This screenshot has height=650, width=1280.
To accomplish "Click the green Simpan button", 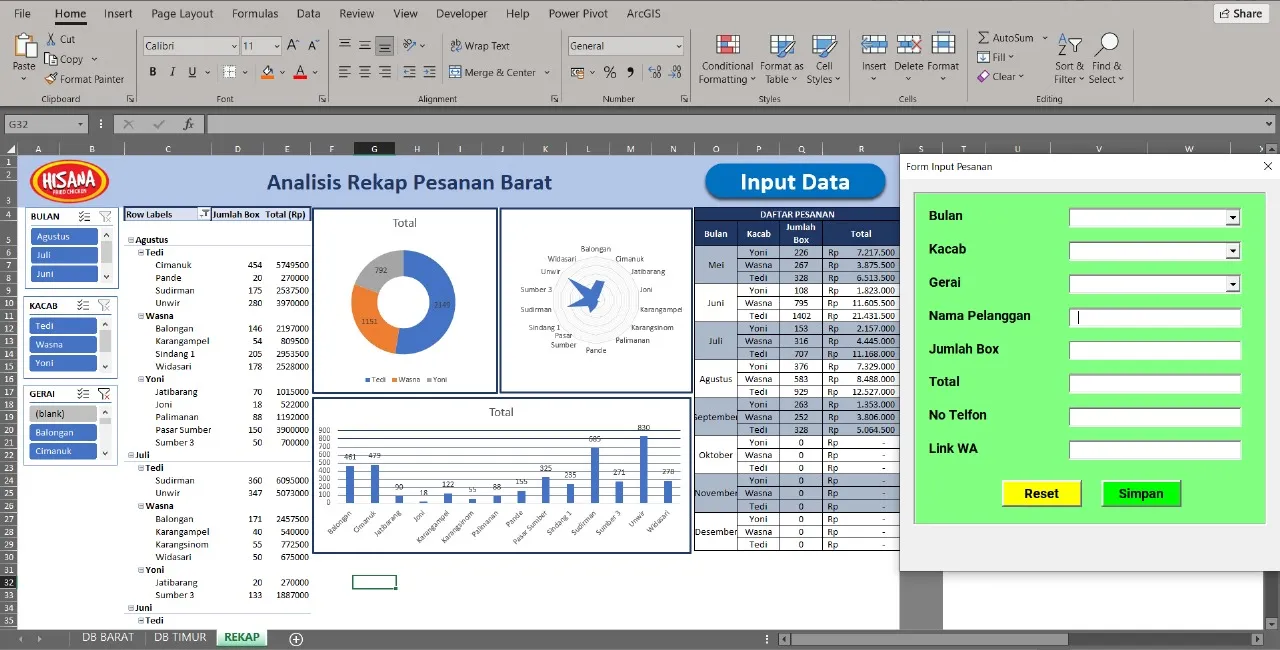I will pyautogui.click(x=1141, y=493).
